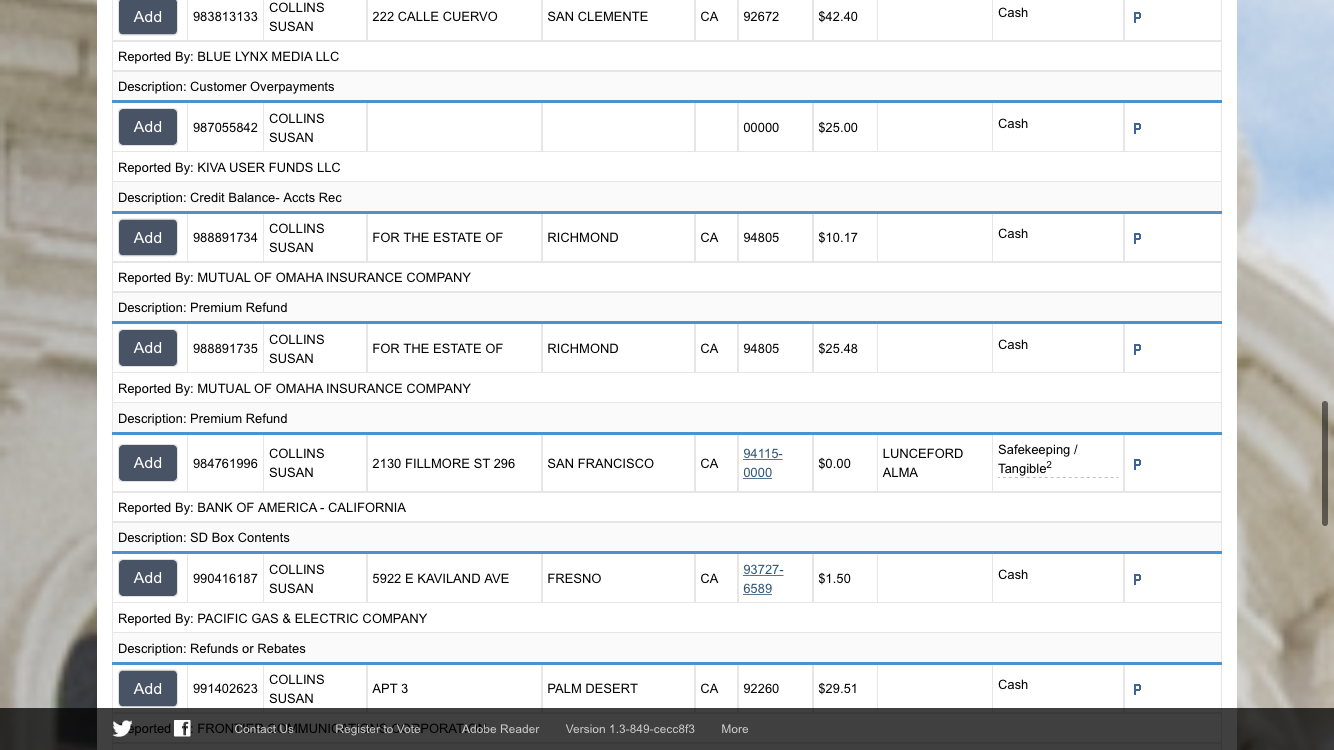
Task: Select amount $25.48
Action: [x=838, y=349]
